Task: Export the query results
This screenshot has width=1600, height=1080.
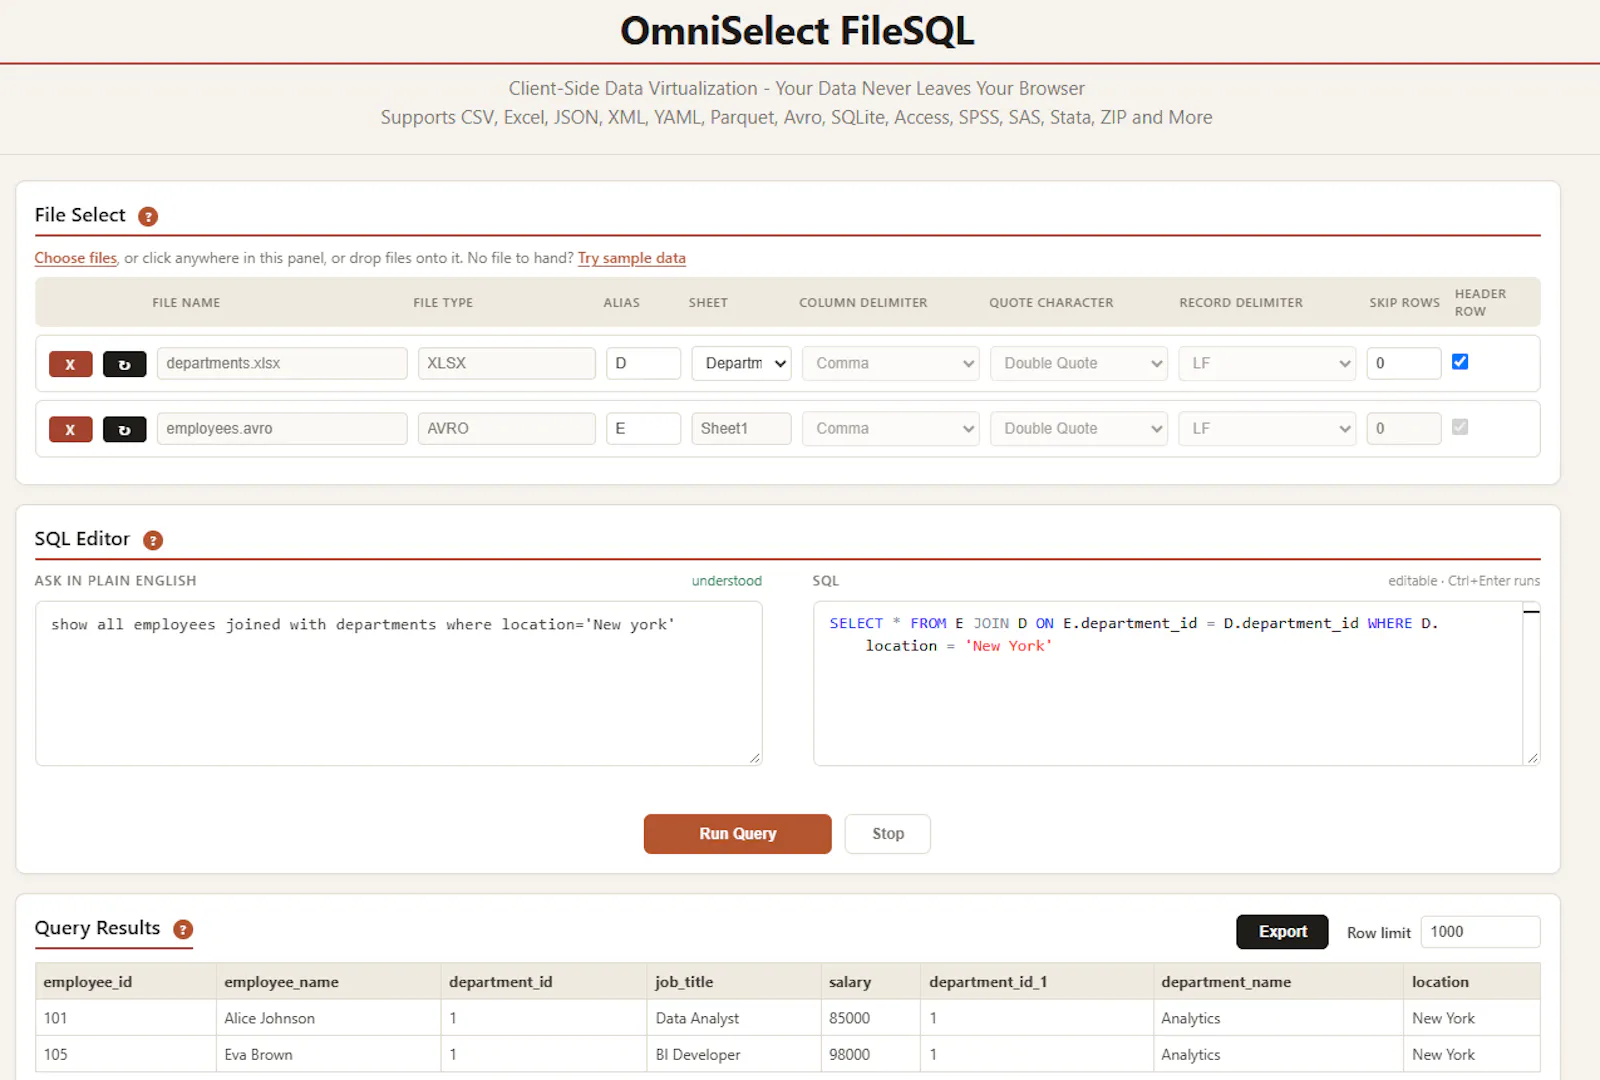Action: (x=1282, y=932)
